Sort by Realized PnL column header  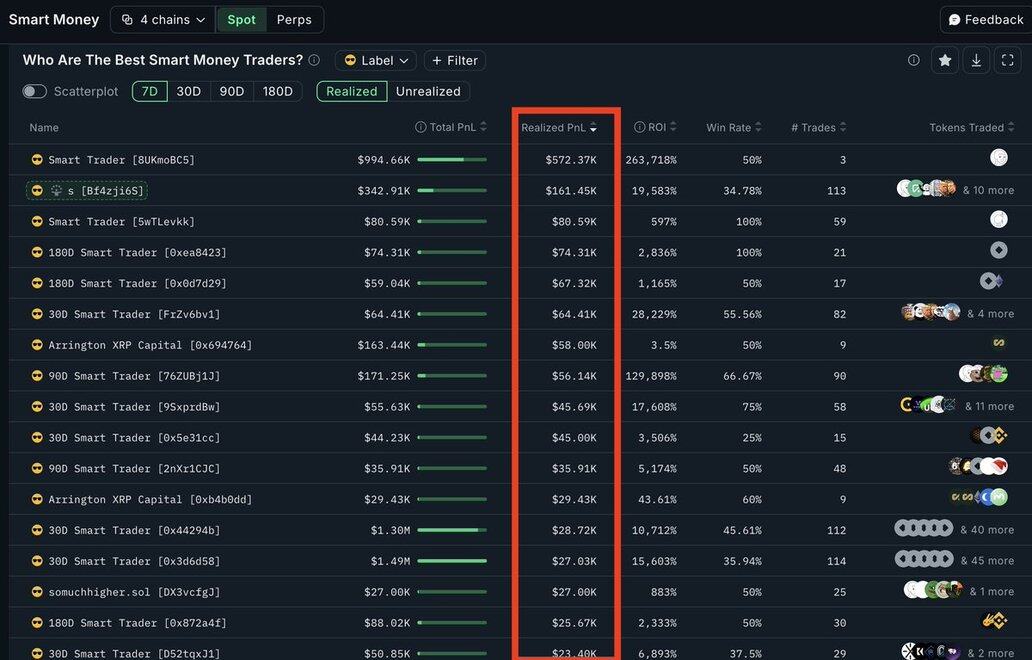559,127
